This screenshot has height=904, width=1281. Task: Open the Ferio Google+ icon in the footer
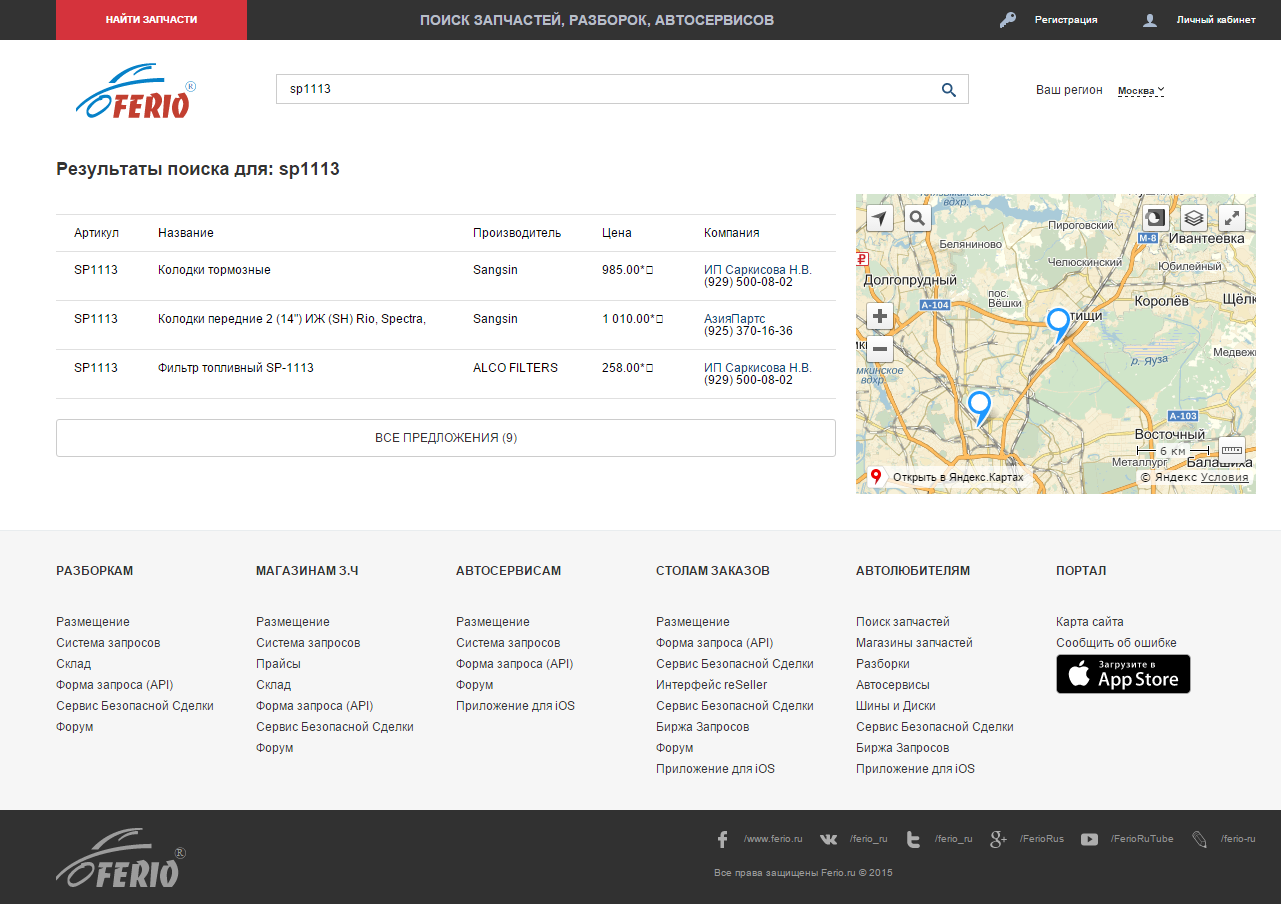click(x=998, y=839)
